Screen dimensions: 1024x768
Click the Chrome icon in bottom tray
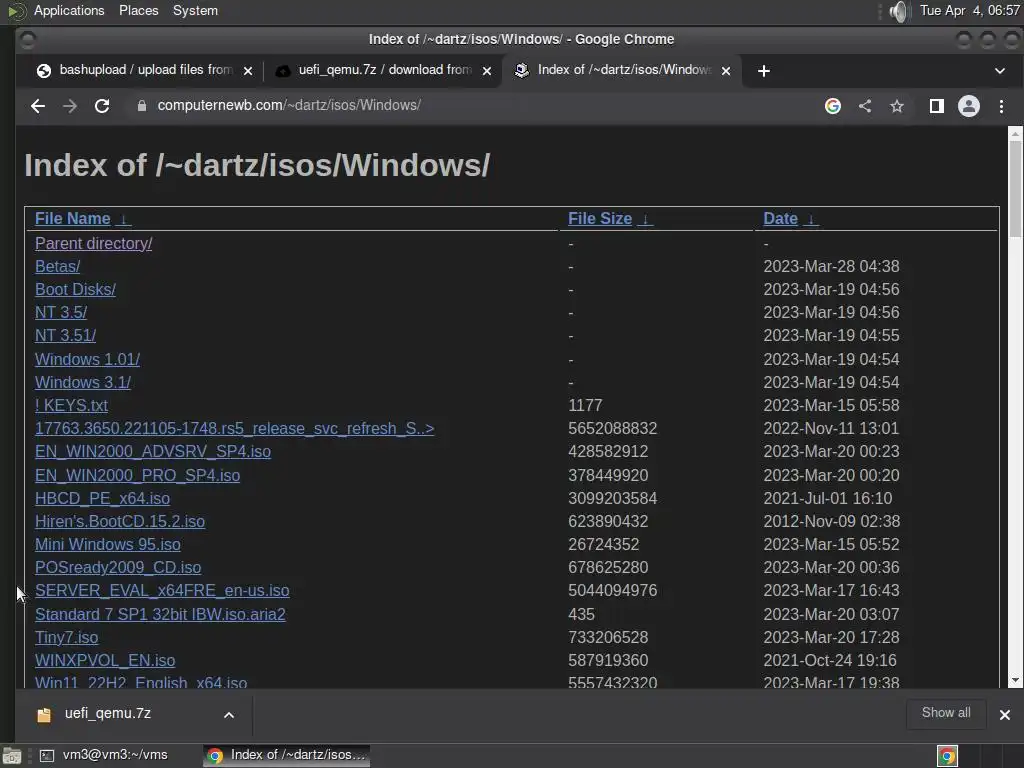(x=947, y=756)
